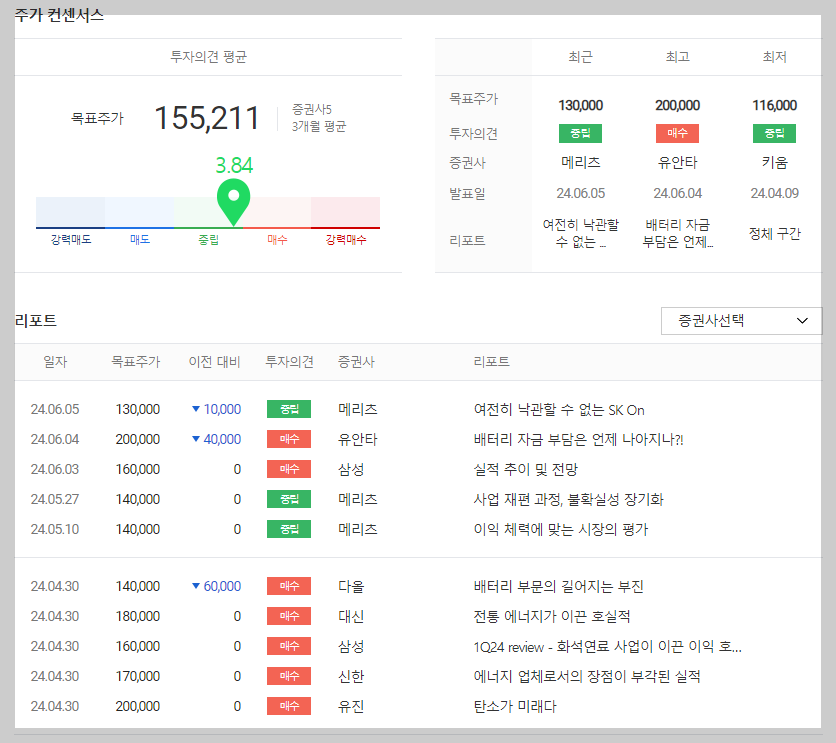Open report 전통 에너지가 이끈 호실적
Viewport: 836px width, 743px height.
(552, 616)
